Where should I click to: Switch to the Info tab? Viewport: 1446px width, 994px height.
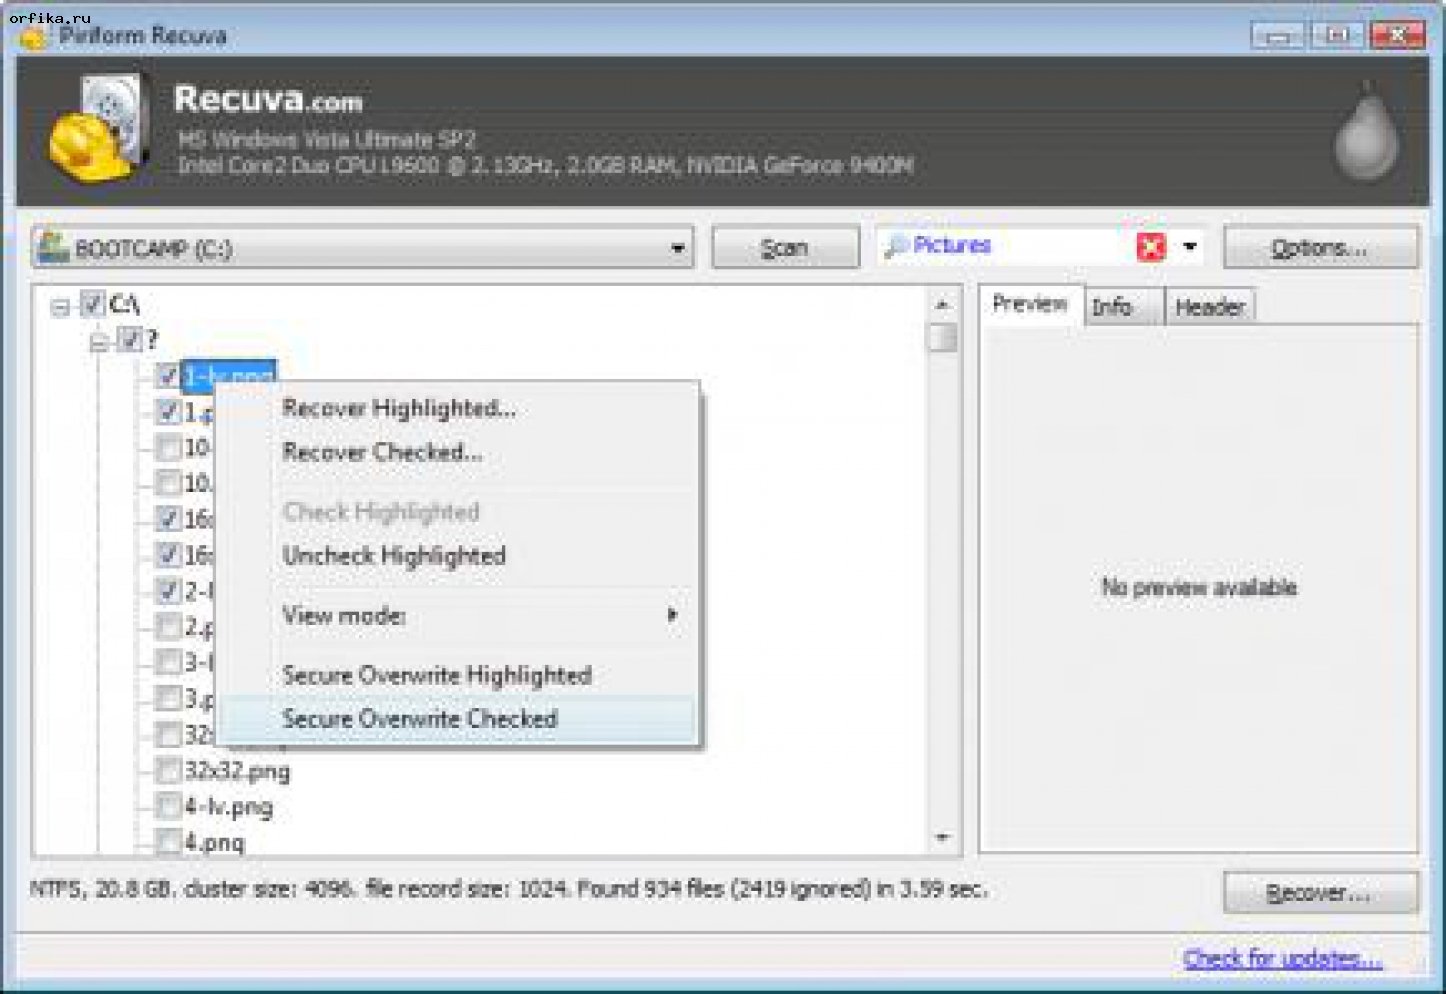pos(1112,307)
